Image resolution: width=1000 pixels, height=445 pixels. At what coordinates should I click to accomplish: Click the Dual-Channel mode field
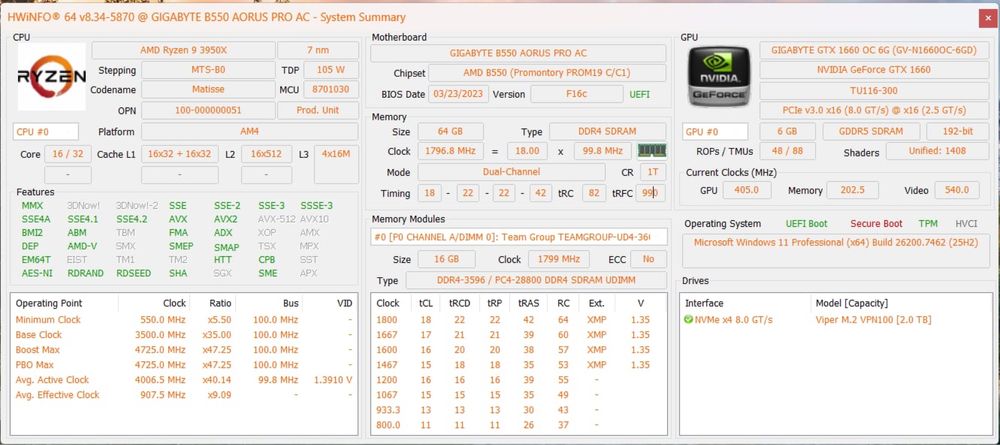[x=511, y=172]
